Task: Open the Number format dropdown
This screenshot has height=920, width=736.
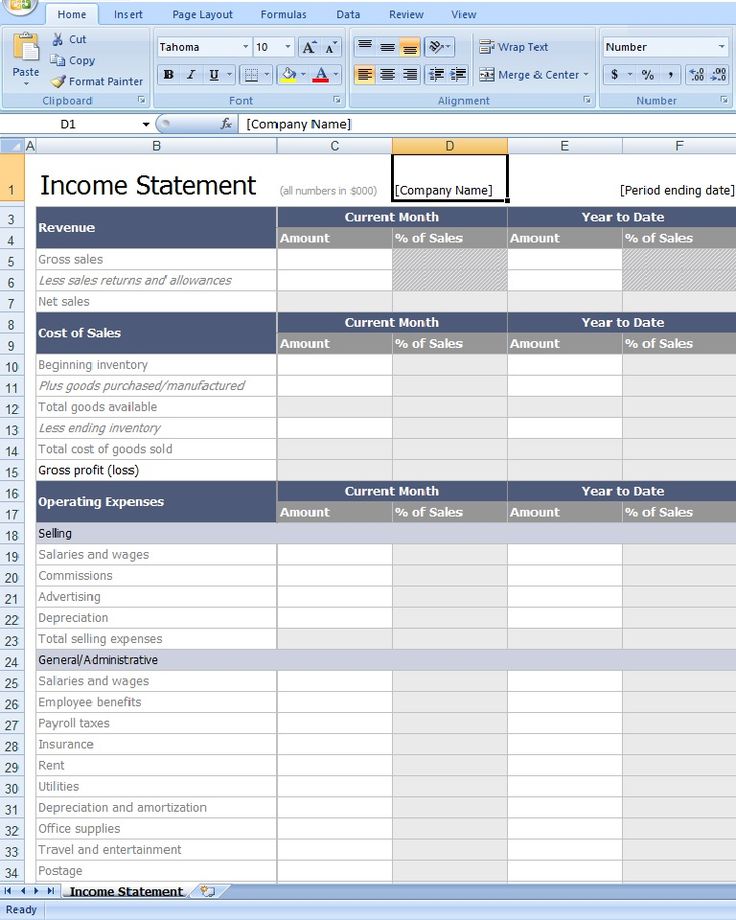Action: pyautogui.click(x=721, y=47)
